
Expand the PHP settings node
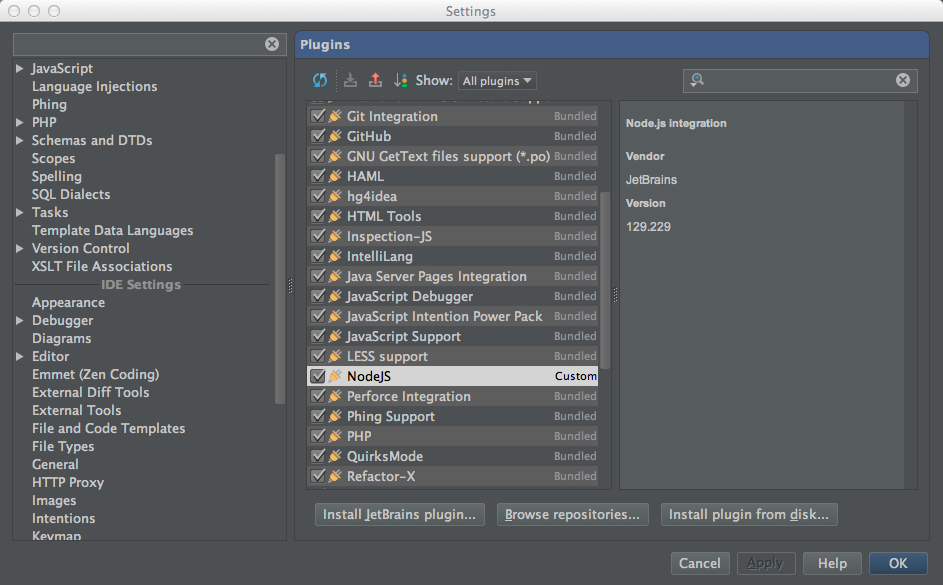tap(19, 123)
